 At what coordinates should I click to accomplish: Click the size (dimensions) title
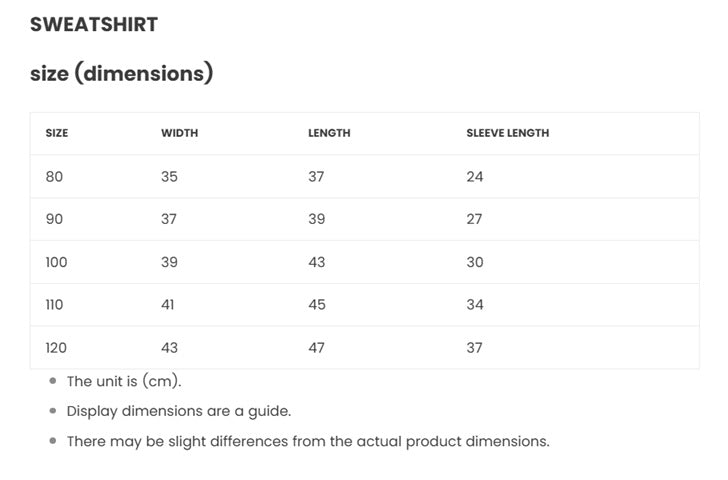(x=121, y=73)
